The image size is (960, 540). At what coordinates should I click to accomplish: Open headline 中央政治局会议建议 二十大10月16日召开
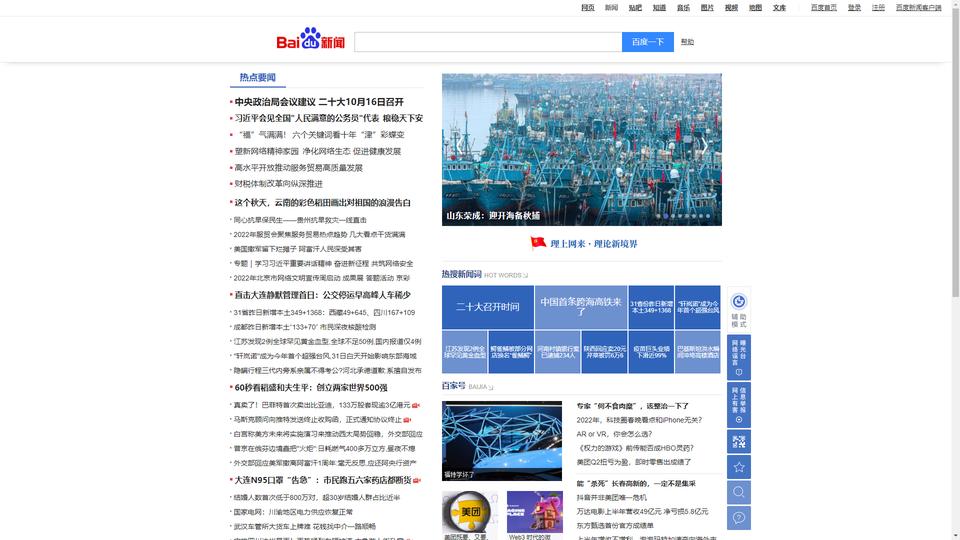point(319,102)
